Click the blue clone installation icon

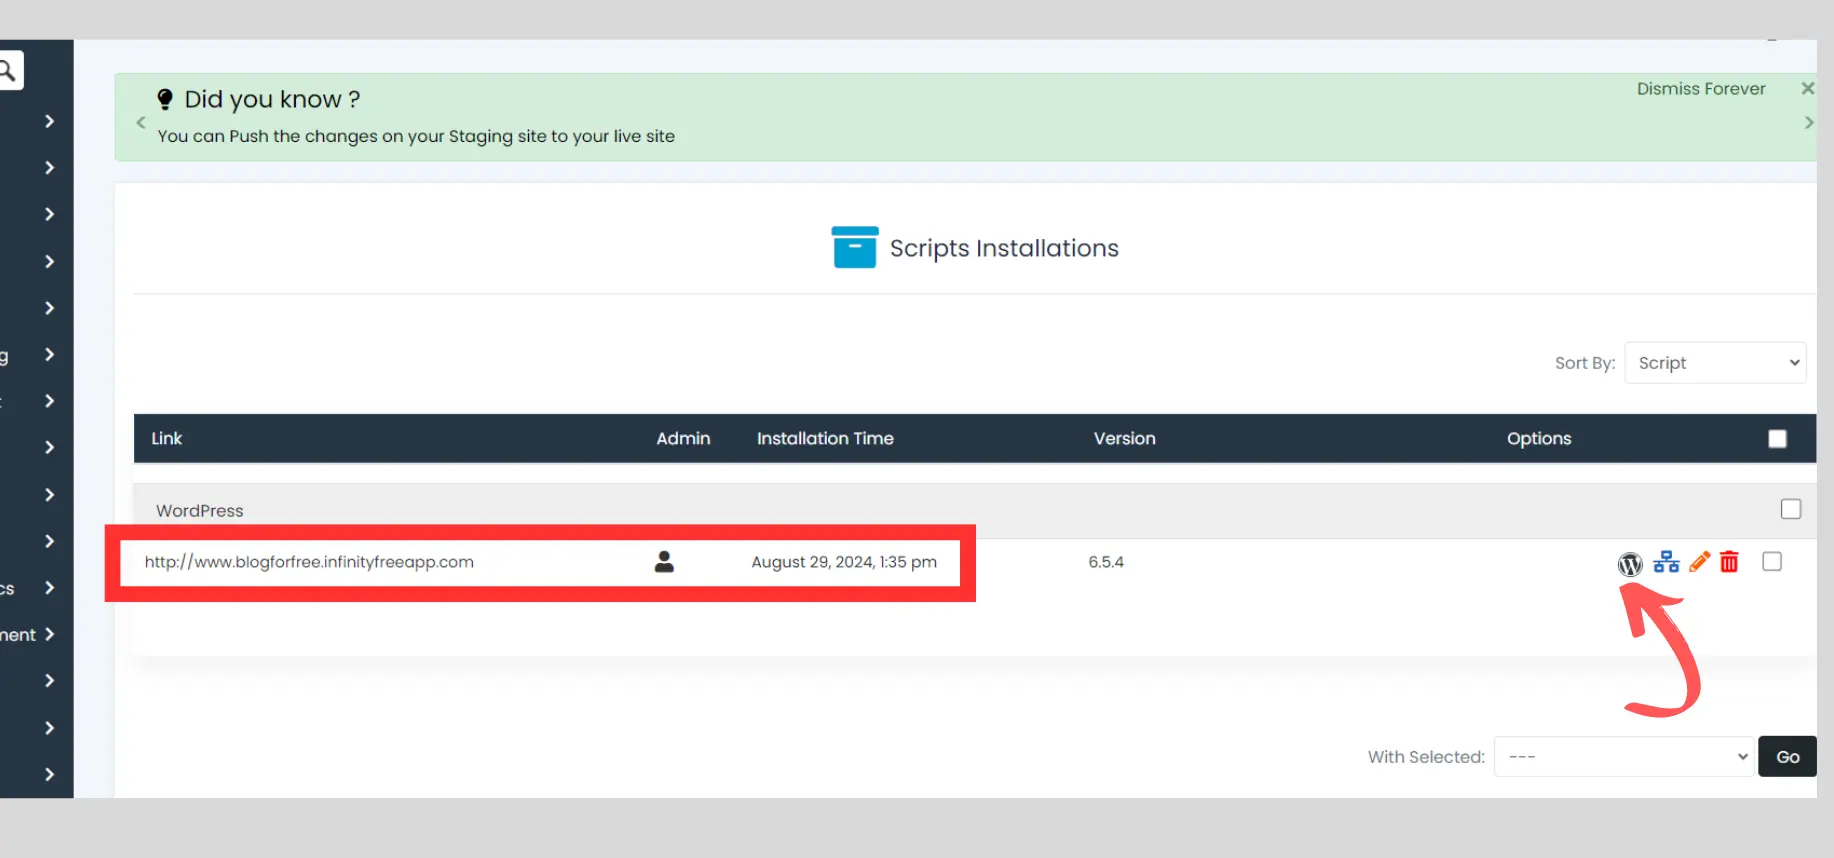pyautogui.click(x=1666, y=562)
